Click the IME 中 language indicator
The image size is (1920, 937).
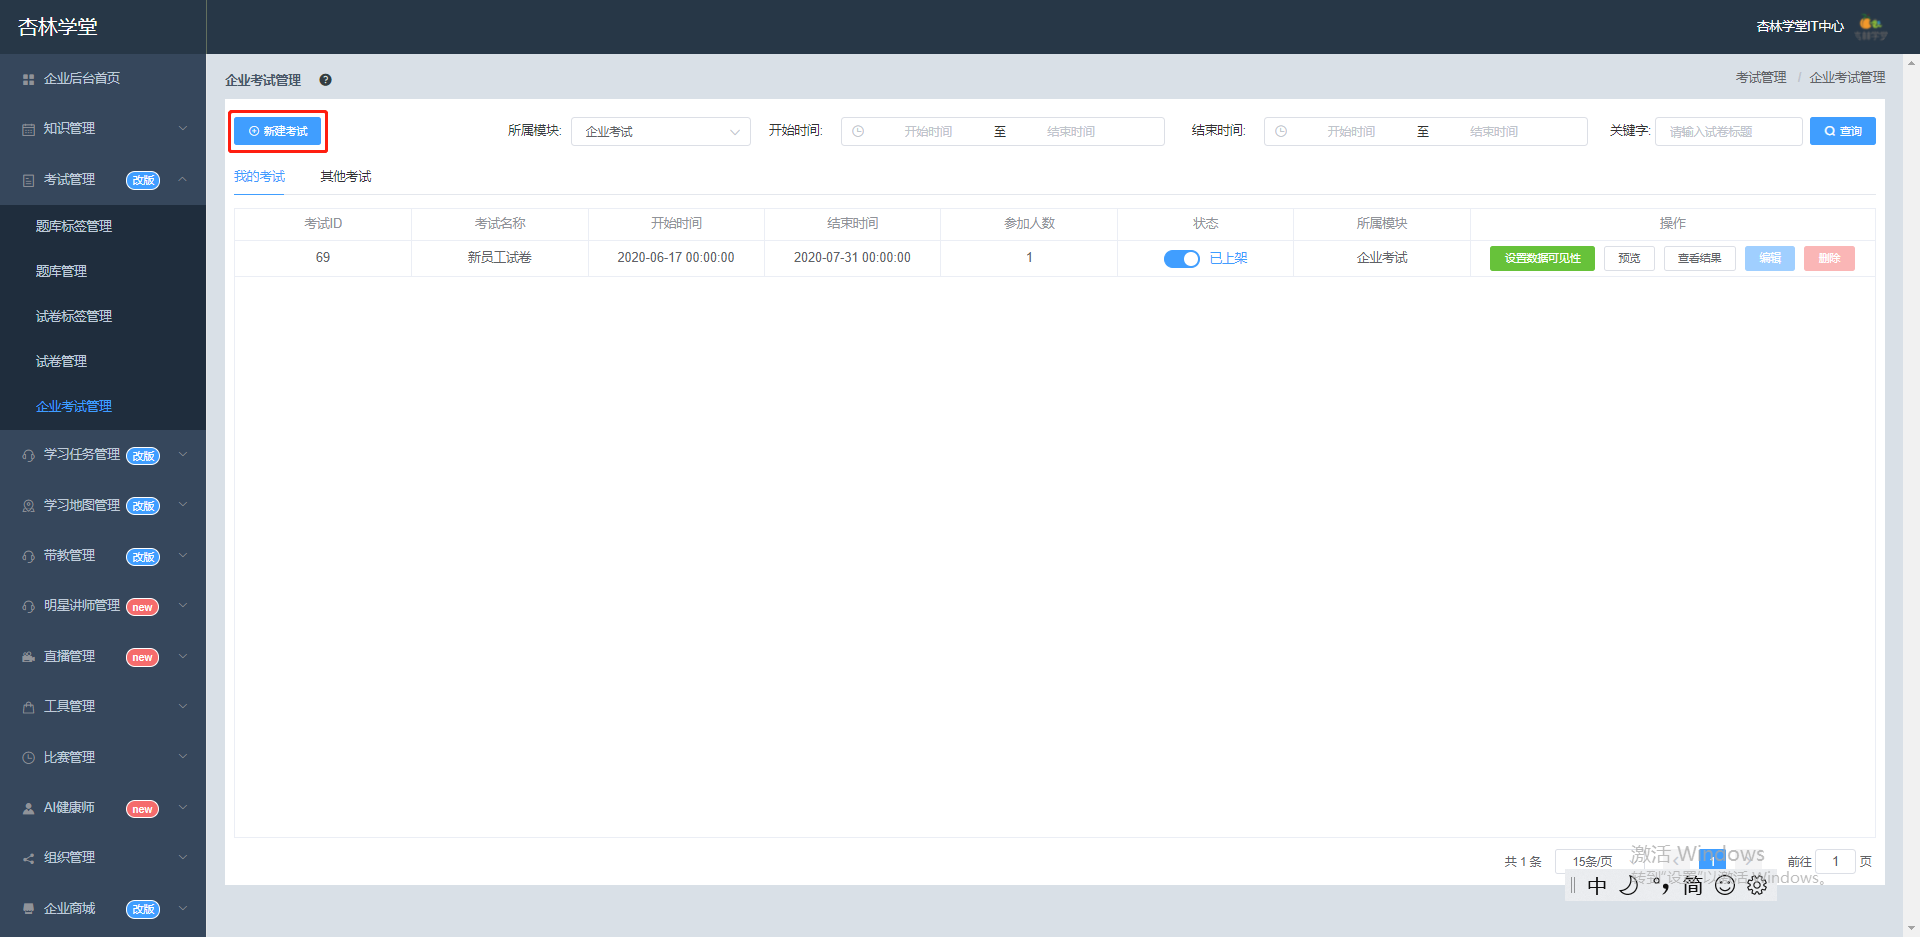point(1597,885)
